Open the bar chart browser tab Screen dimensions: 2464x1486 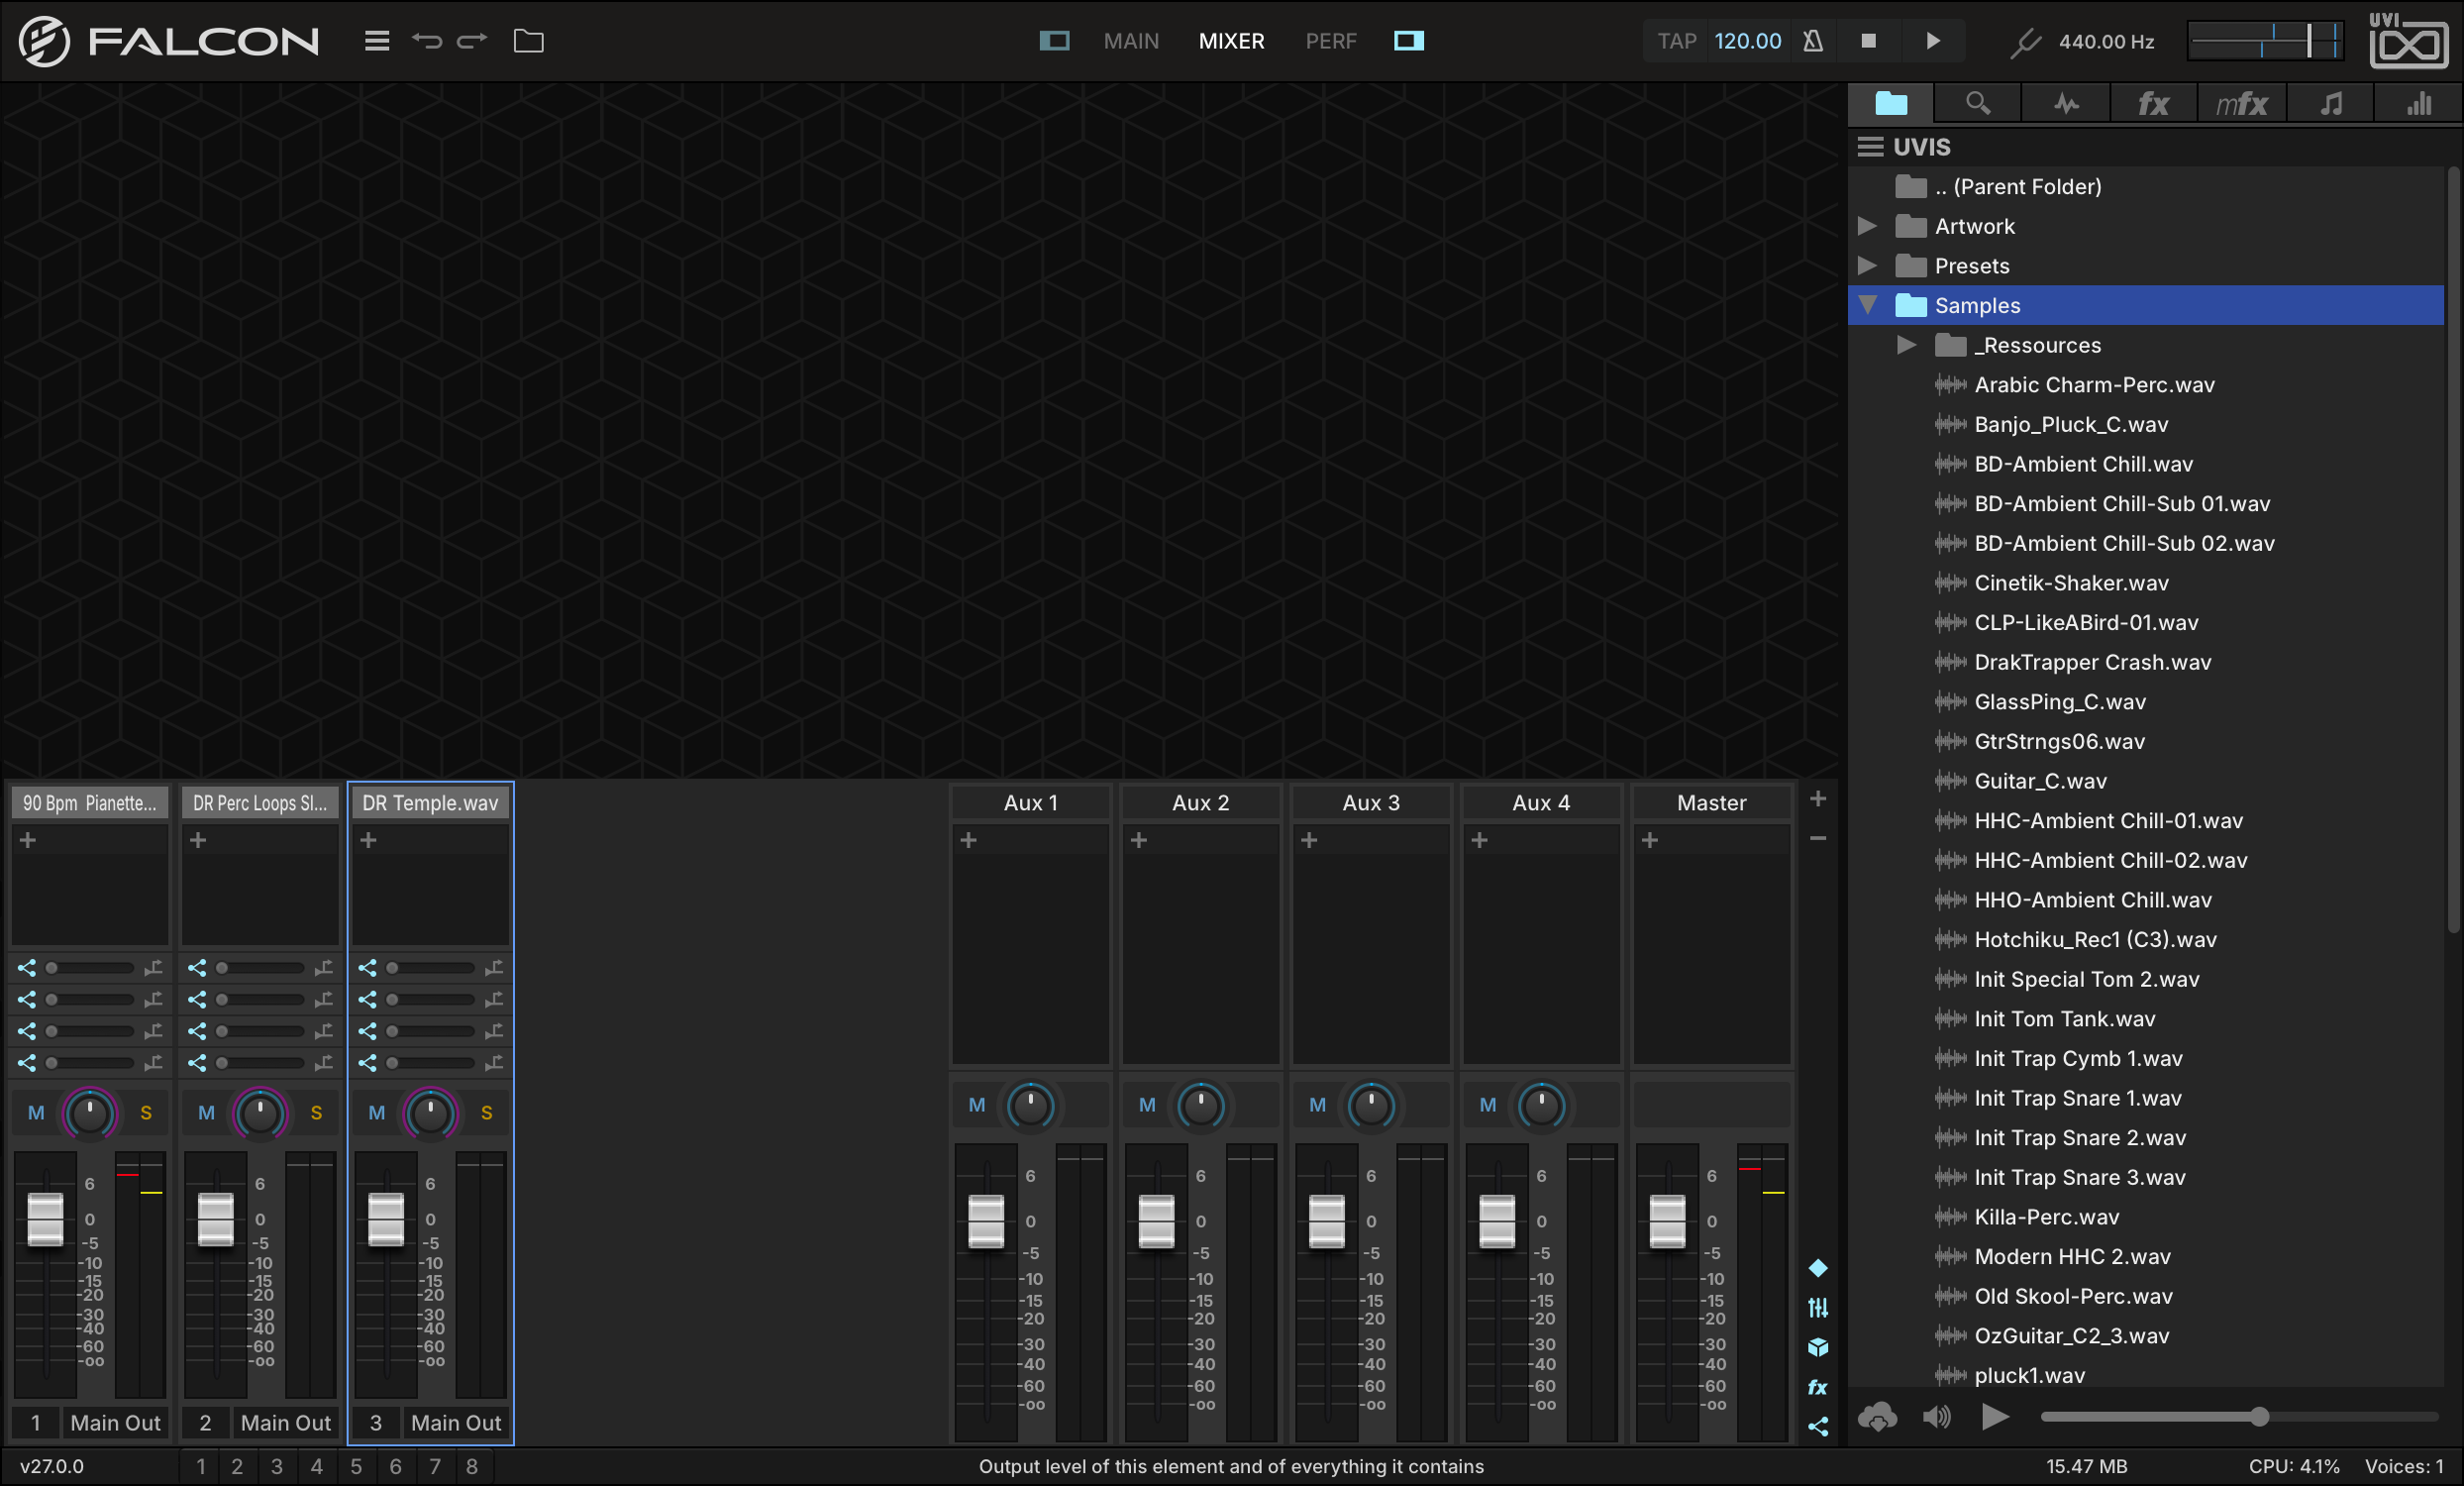point(2418,104)
